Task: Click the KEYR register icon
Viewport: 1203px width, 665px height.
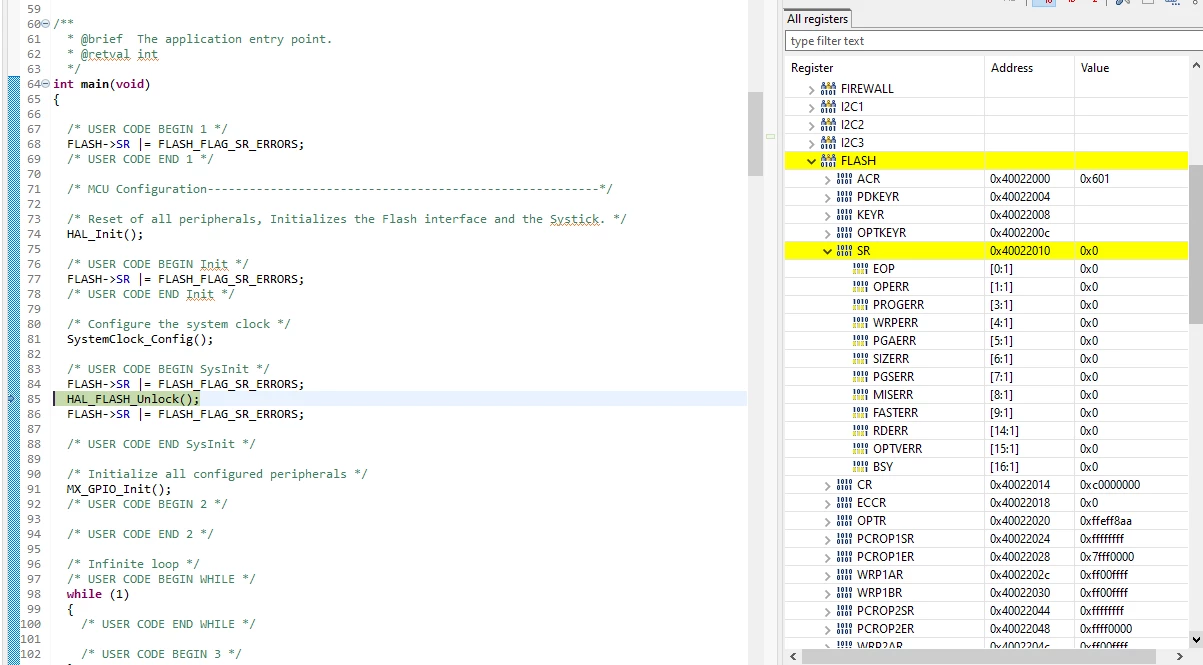Action: (844, 214)
